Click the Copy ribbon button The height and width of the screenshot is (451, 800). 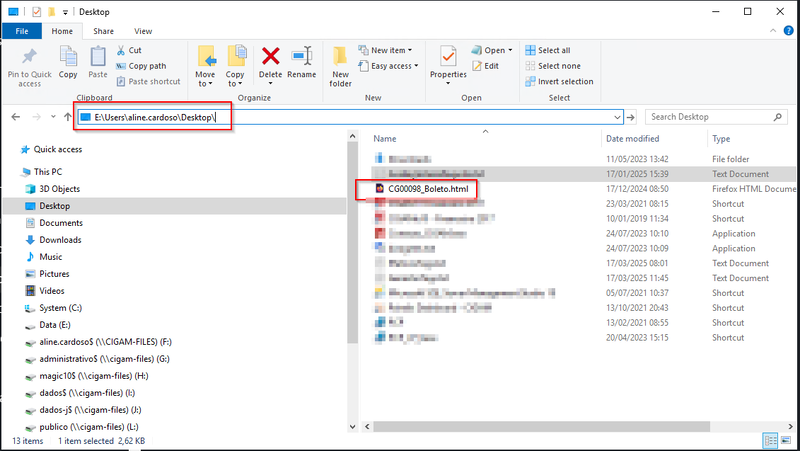[68, 62]
